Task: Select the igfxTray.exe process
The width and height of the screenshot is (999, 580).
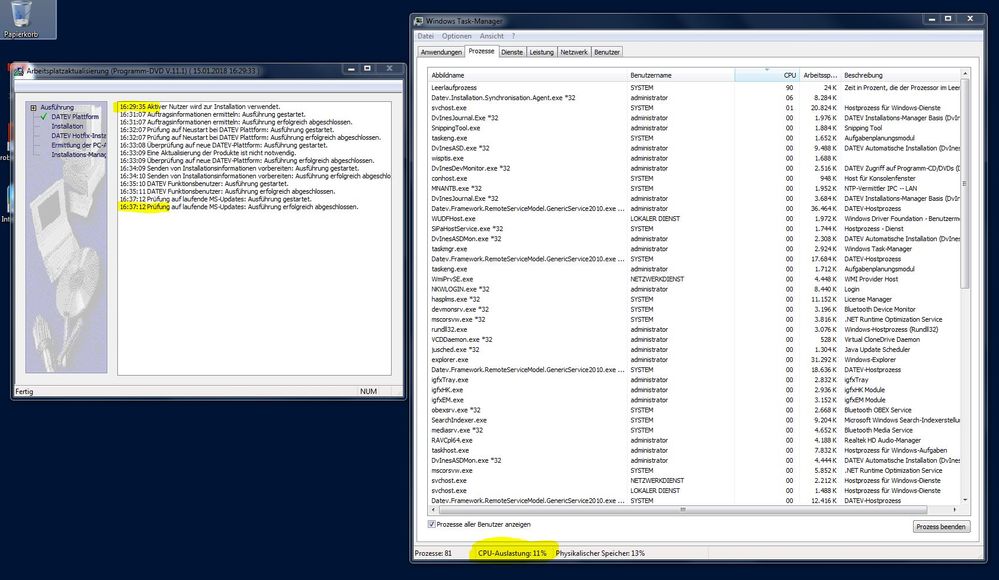Action: [x=694, y=380]
